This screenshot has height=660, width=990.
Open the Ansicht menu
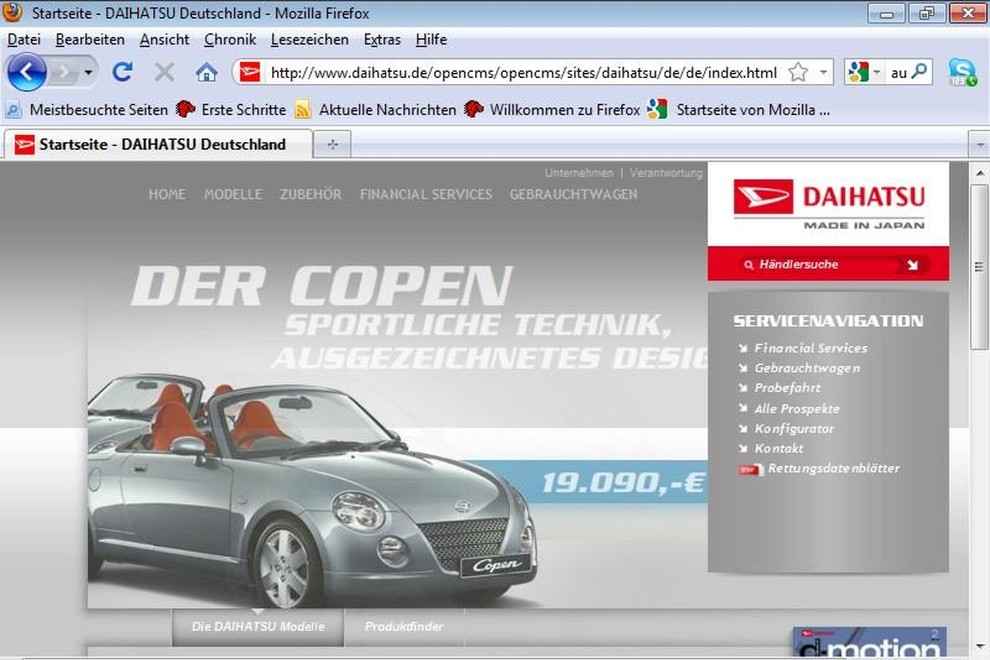coord(164,39)
